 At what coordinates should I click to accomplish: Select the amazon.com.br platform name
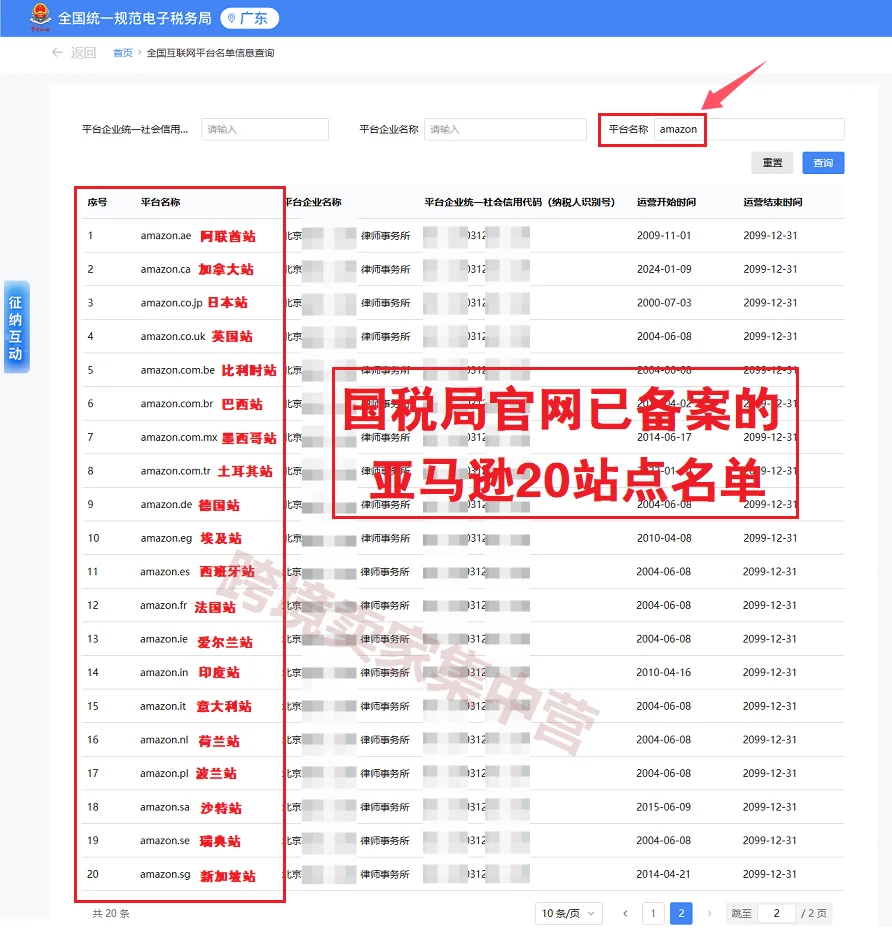tap(177, 403)
